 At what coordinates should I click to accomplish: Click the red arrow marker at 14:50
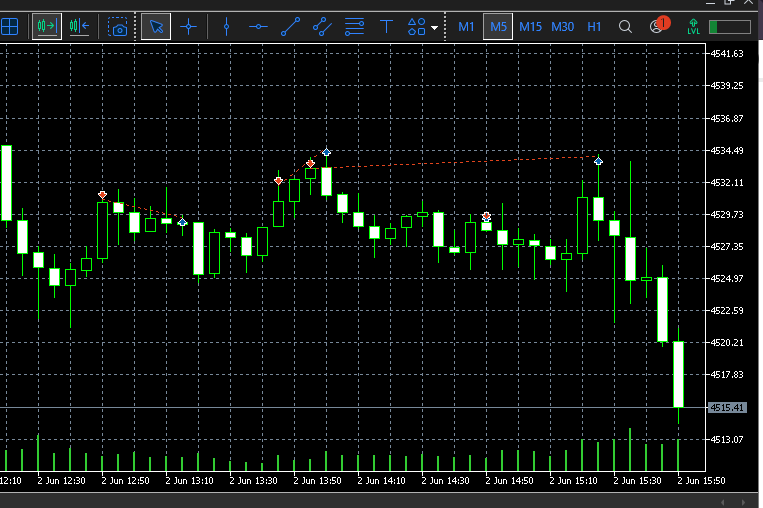pyautogui.click(x=487, y=216)
